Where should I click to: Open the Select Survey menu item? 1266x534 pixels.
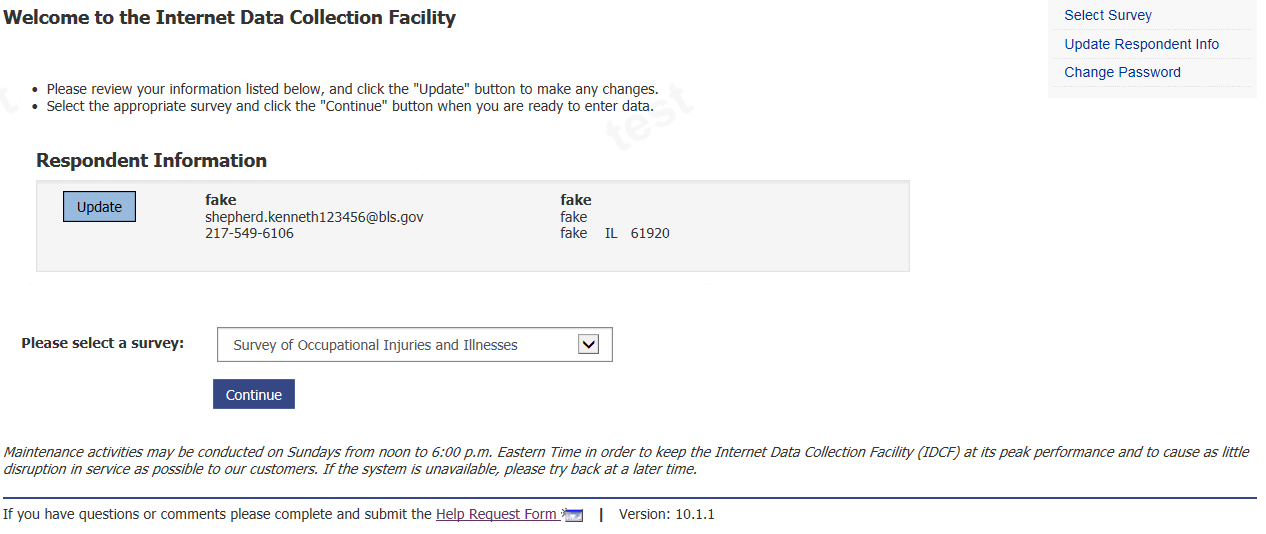pos(1107,15)
